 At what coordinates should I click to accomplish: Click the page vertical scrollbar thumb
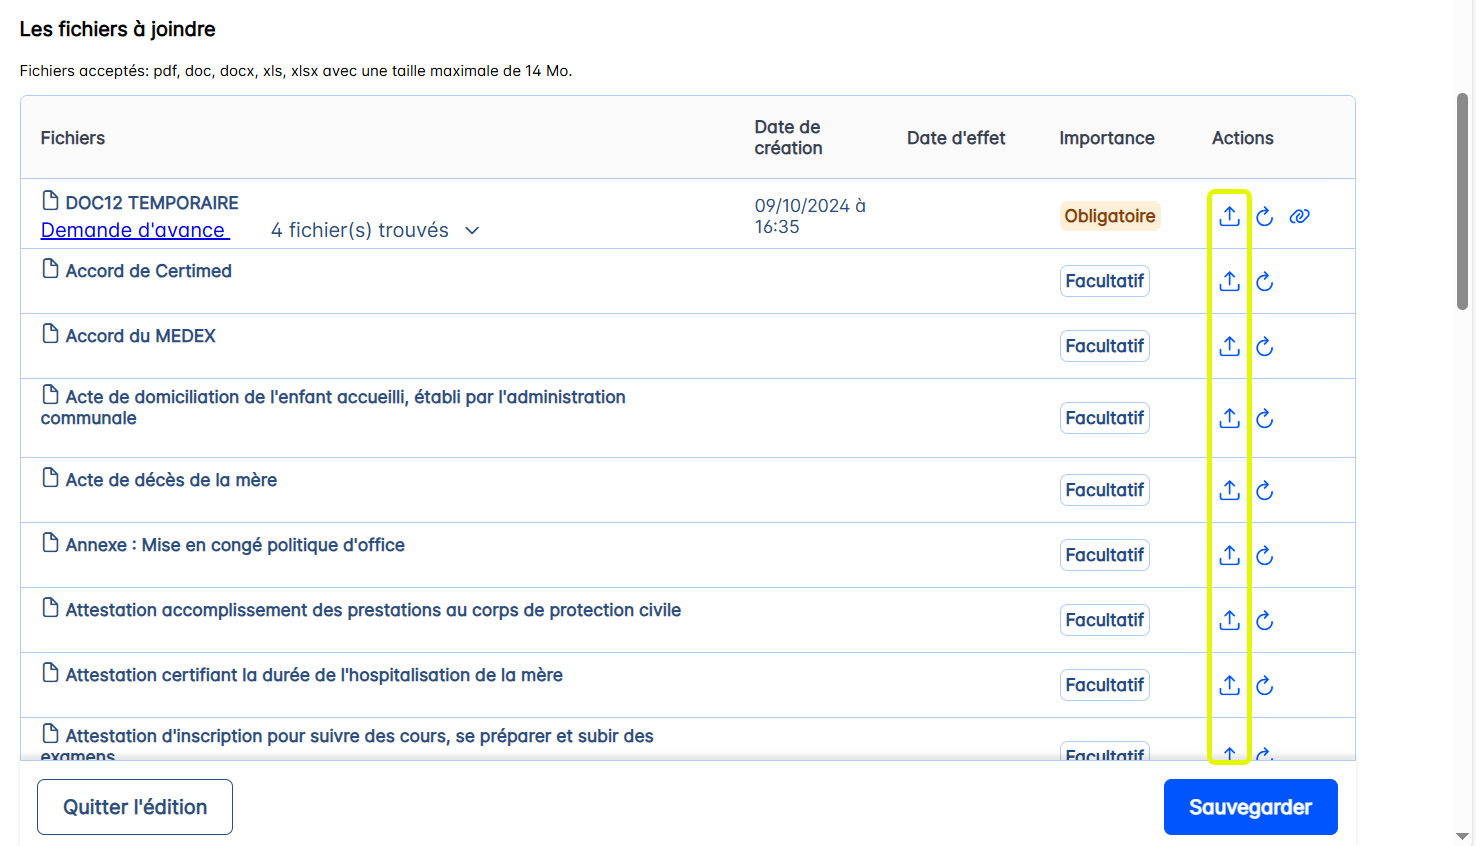click(1462, 200)
